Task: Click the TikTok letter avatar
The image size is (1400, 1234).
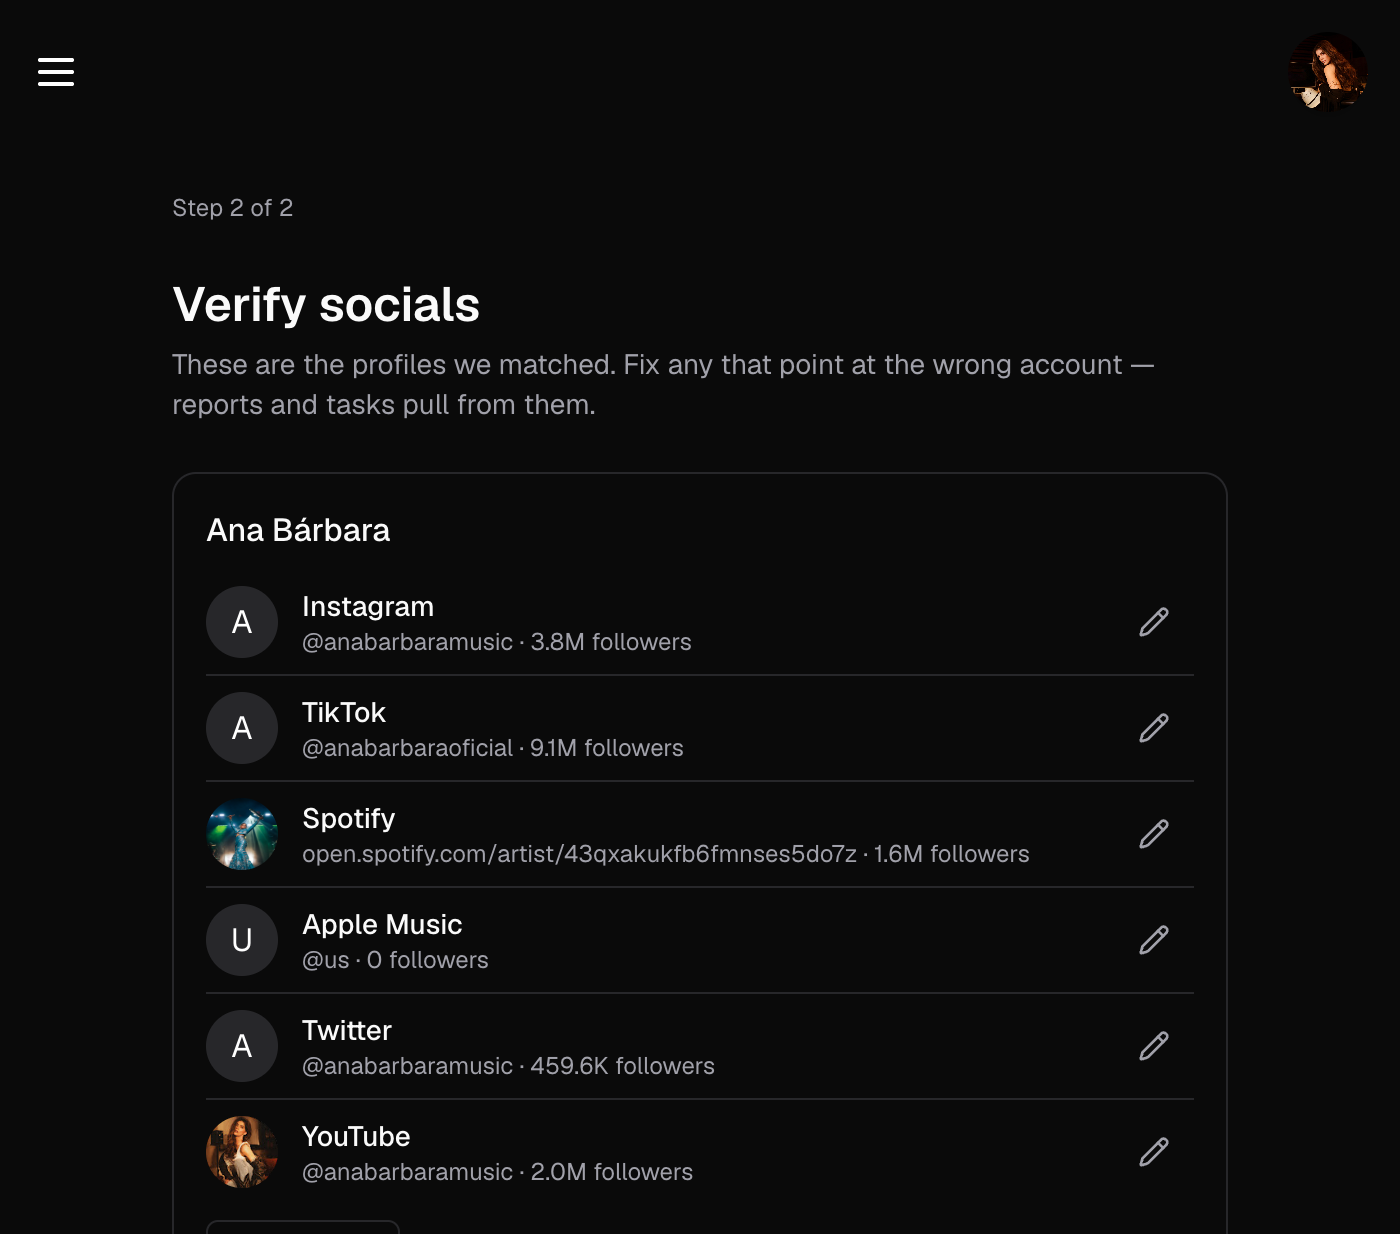Action: coord(242,728)
